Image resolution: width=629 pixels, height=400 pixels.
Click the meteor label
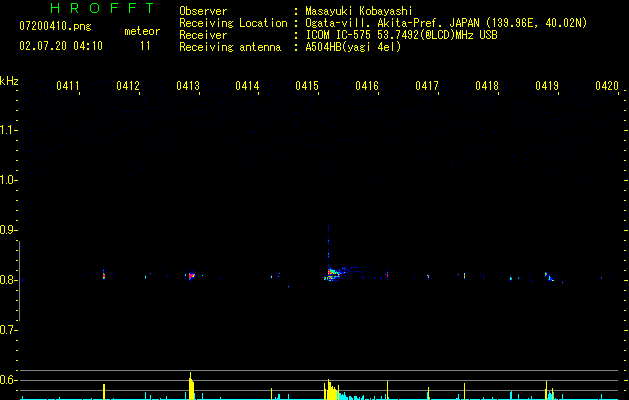click(142, 31)
